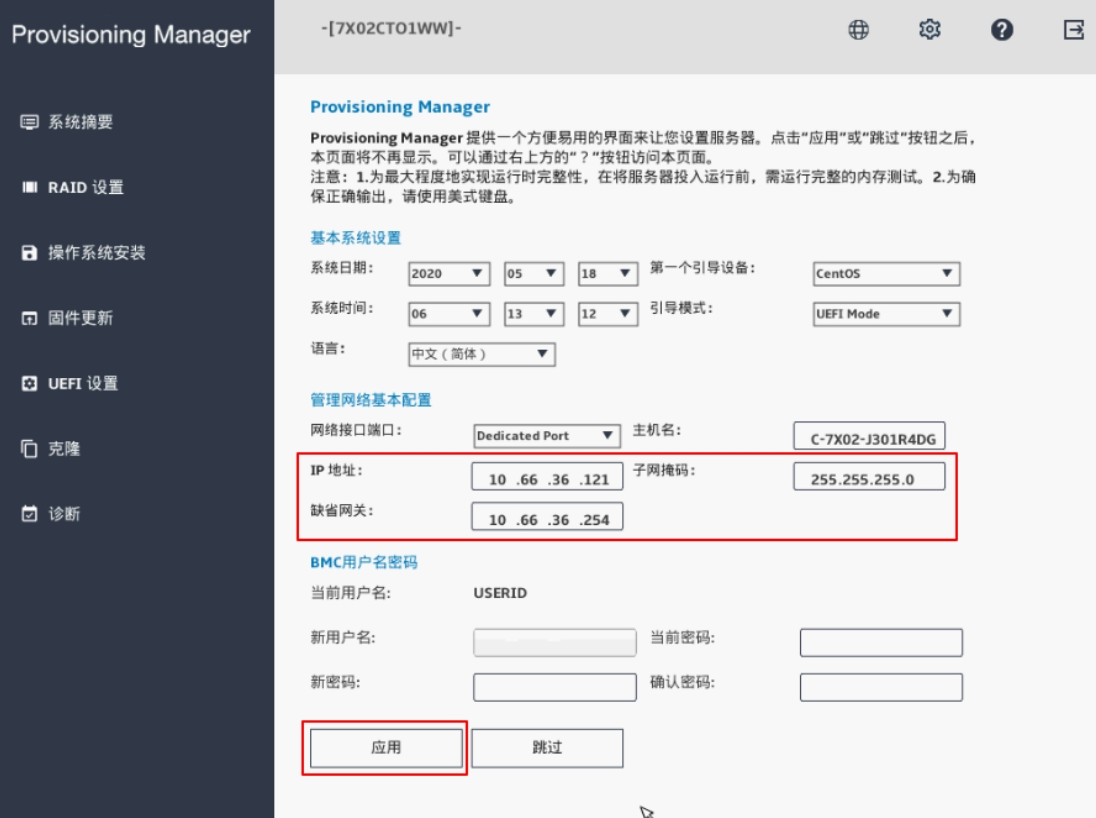
Task: Click the exit icon in top bar
Action: 1073,30
